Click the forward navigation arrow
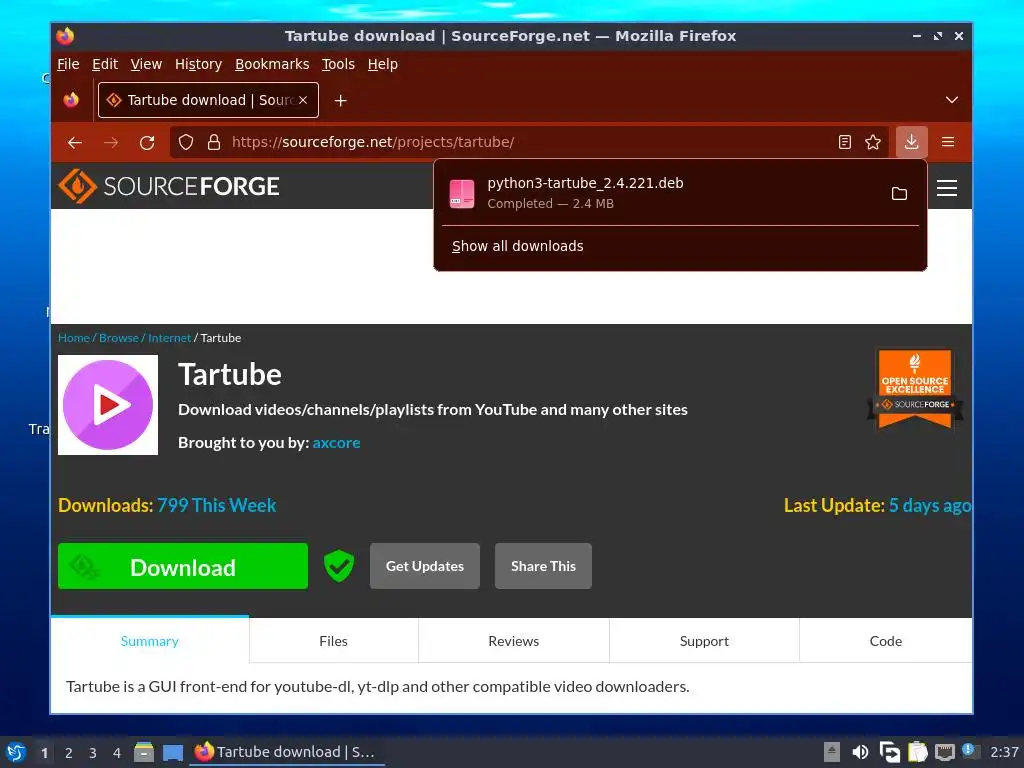Viewport: 1024px width, 768px height. 111,142
